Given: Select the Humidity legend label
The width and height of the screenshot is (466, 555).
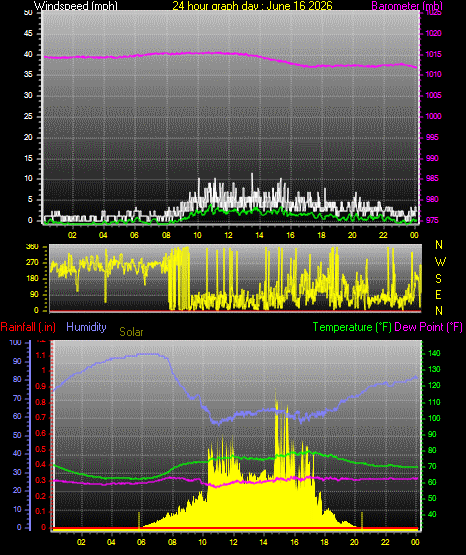Looking at the screenshot, I should (x=86, y=327).
